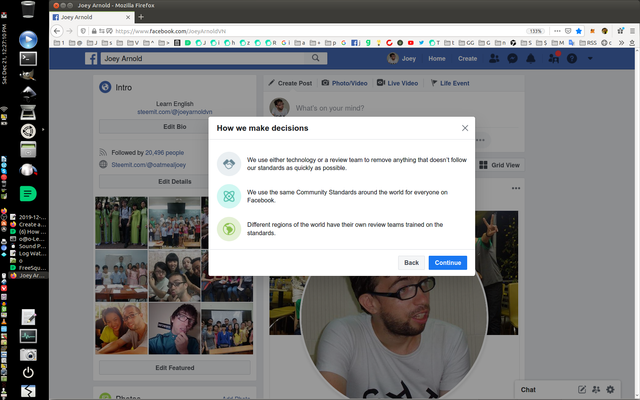Click the new message compose icon in Chat
Screen dimensions: 640x400
(582, 389)
